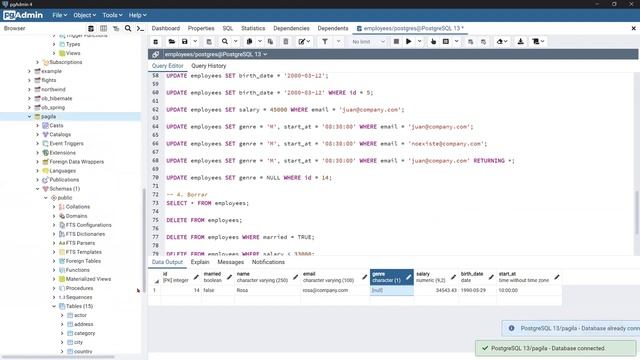
Task: Click the Browser panel horizontal scrollbar
Action: tap(57, 357)
